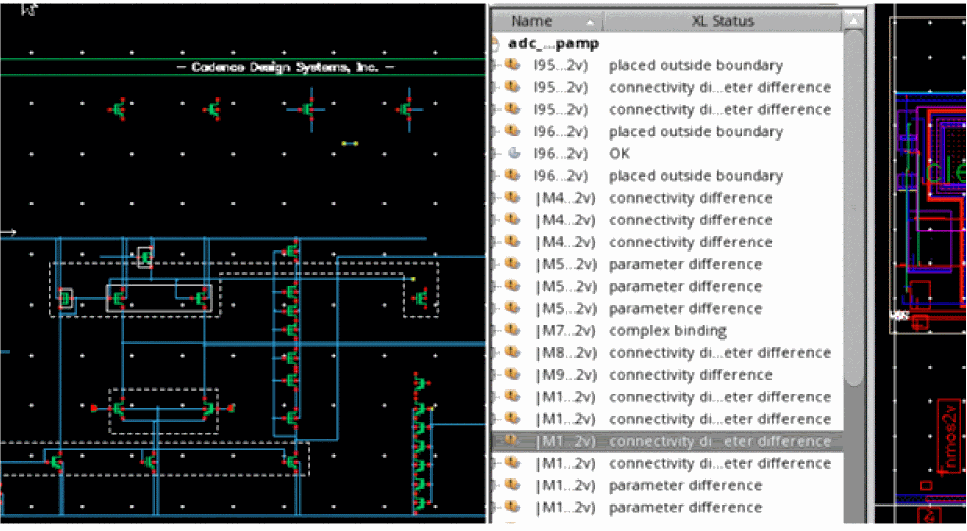Select the first I95 placed outside boundary row
This screenshot has height=531, width=967.
[695, 66]
